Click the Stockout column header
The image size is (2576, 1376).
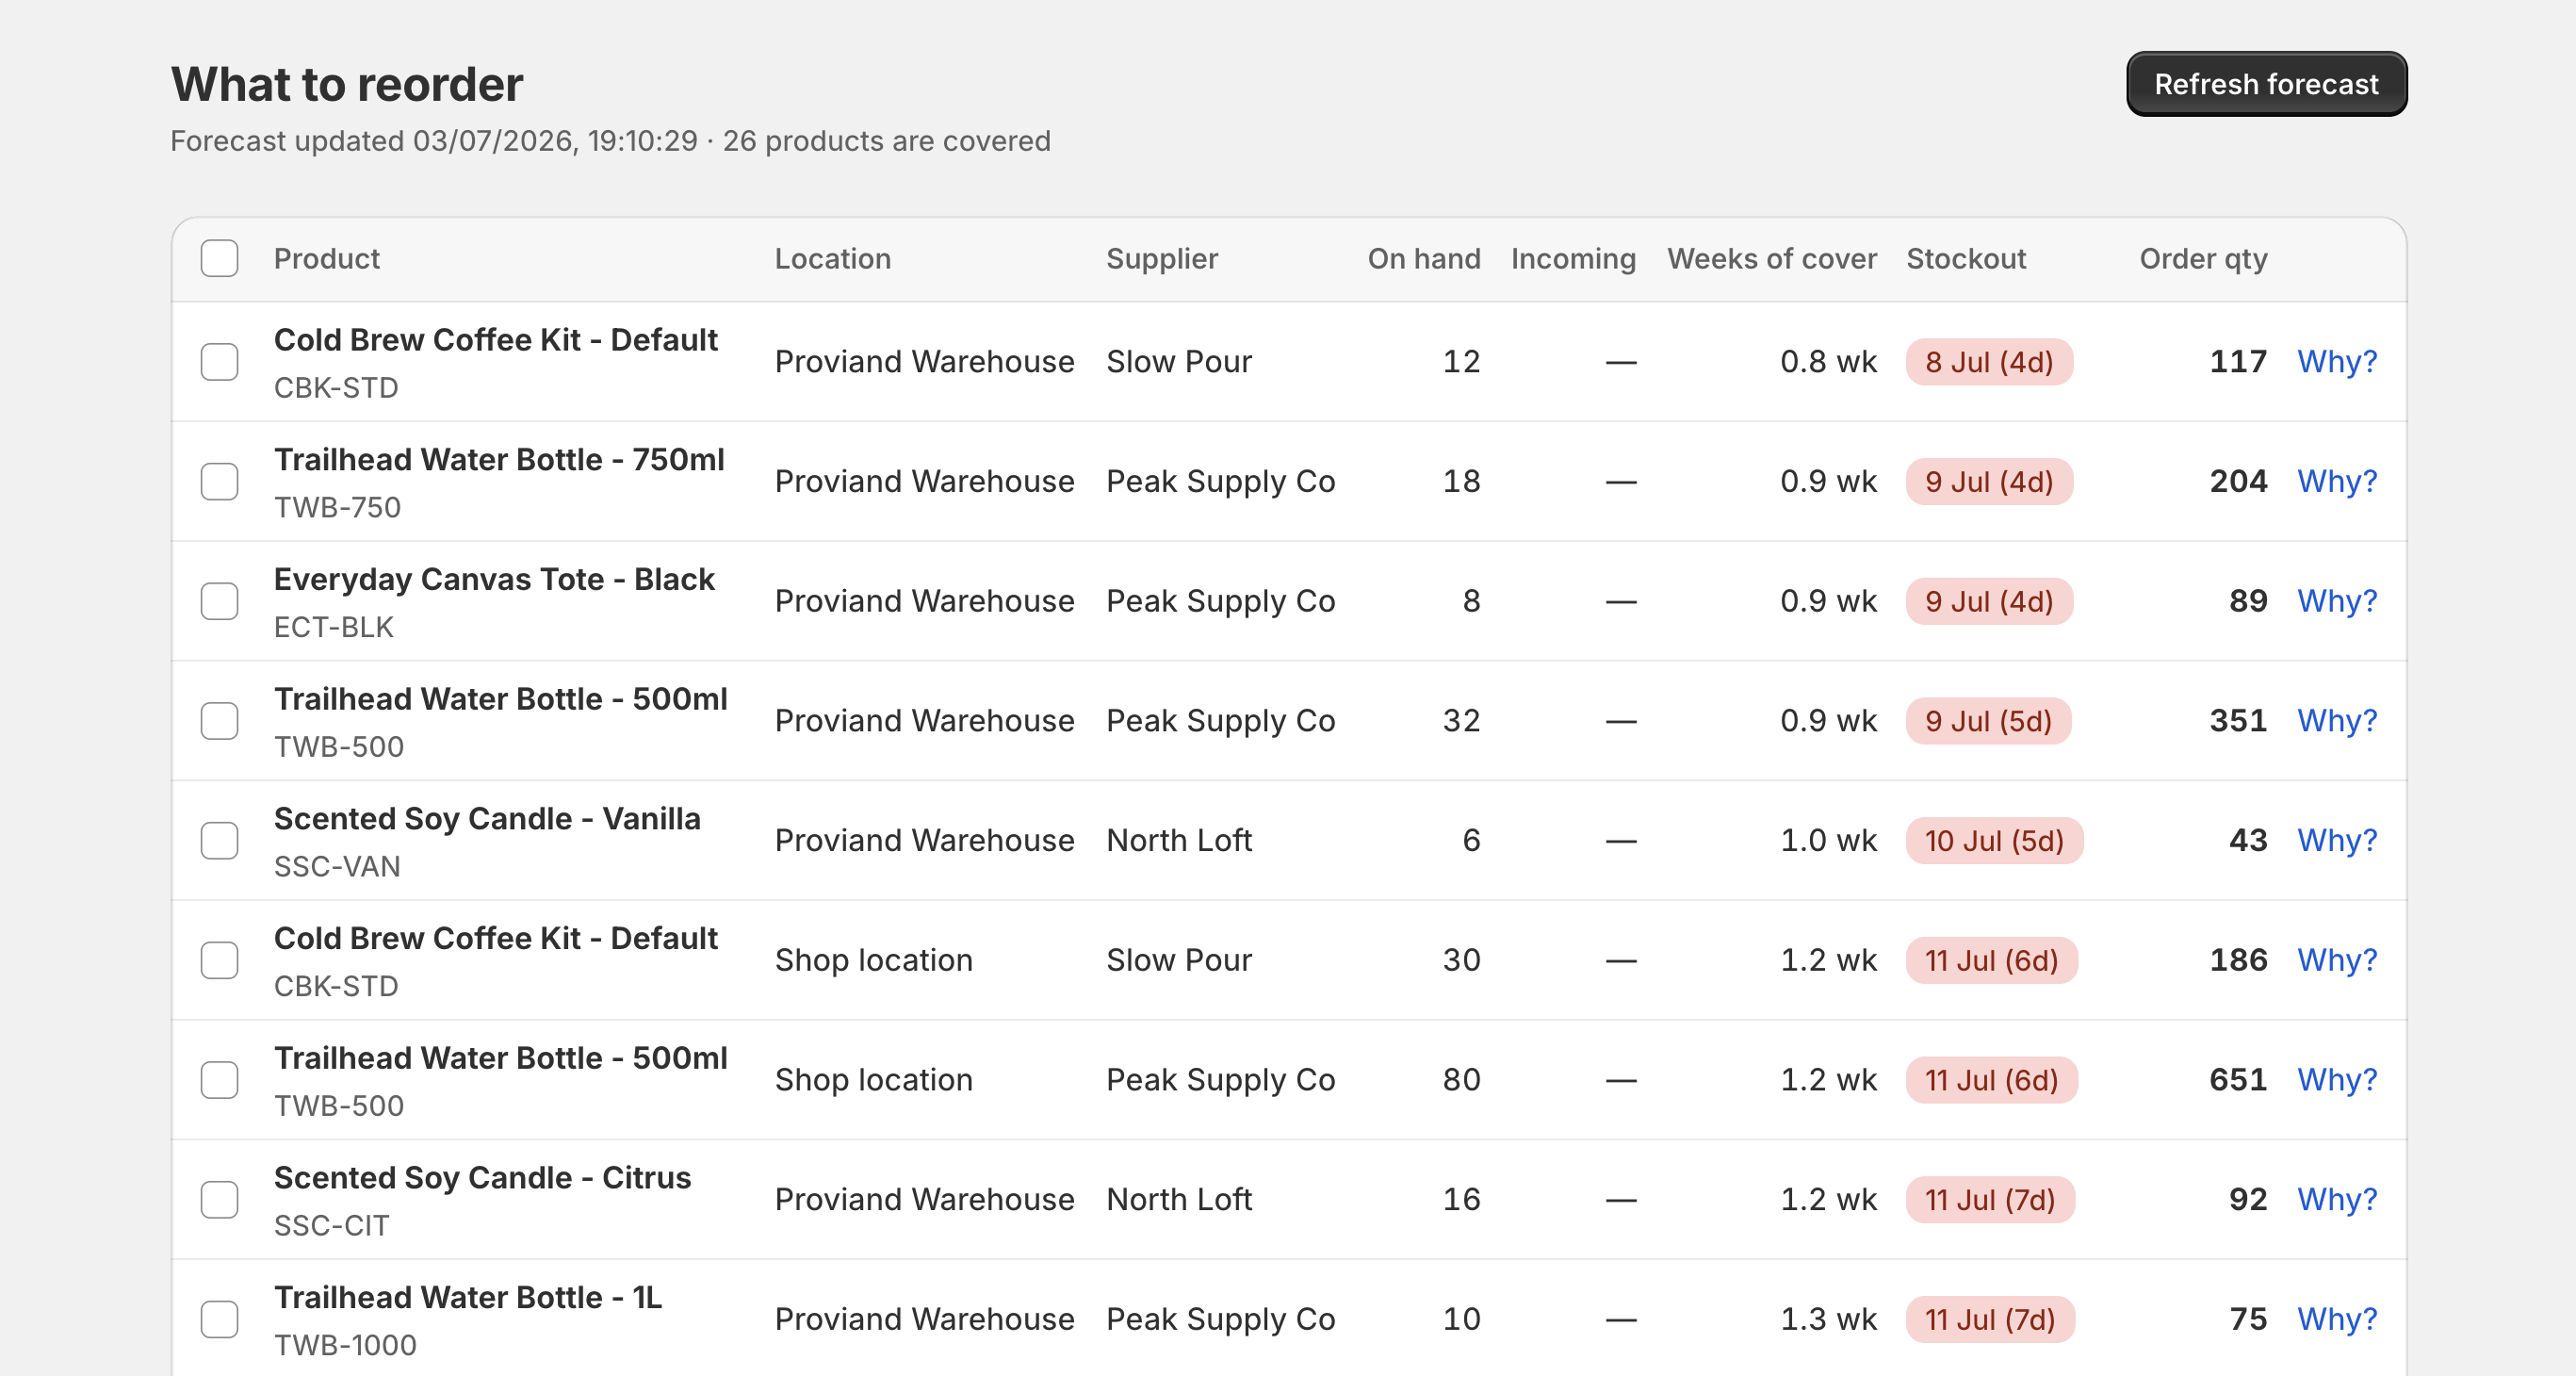click(1966, 259)
